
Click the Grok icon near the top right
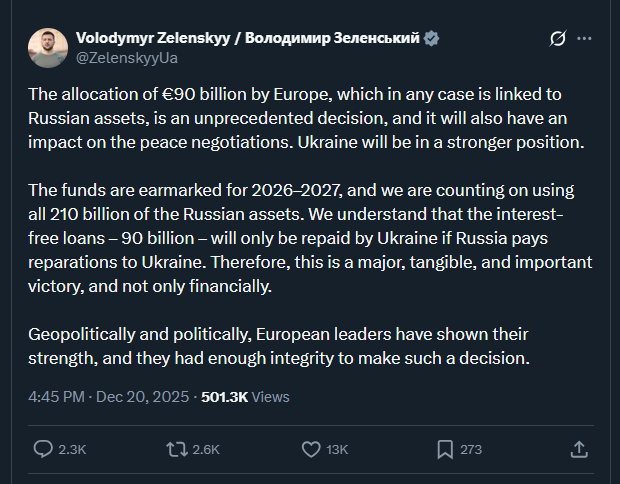558,39
